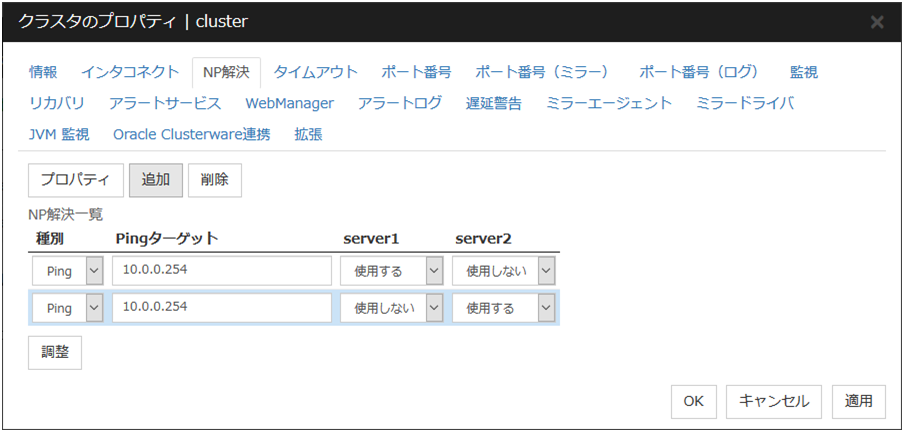Open the インタコネクト tab
The height and width of the screenshot is (432, 904).
[x=124, y=72]
